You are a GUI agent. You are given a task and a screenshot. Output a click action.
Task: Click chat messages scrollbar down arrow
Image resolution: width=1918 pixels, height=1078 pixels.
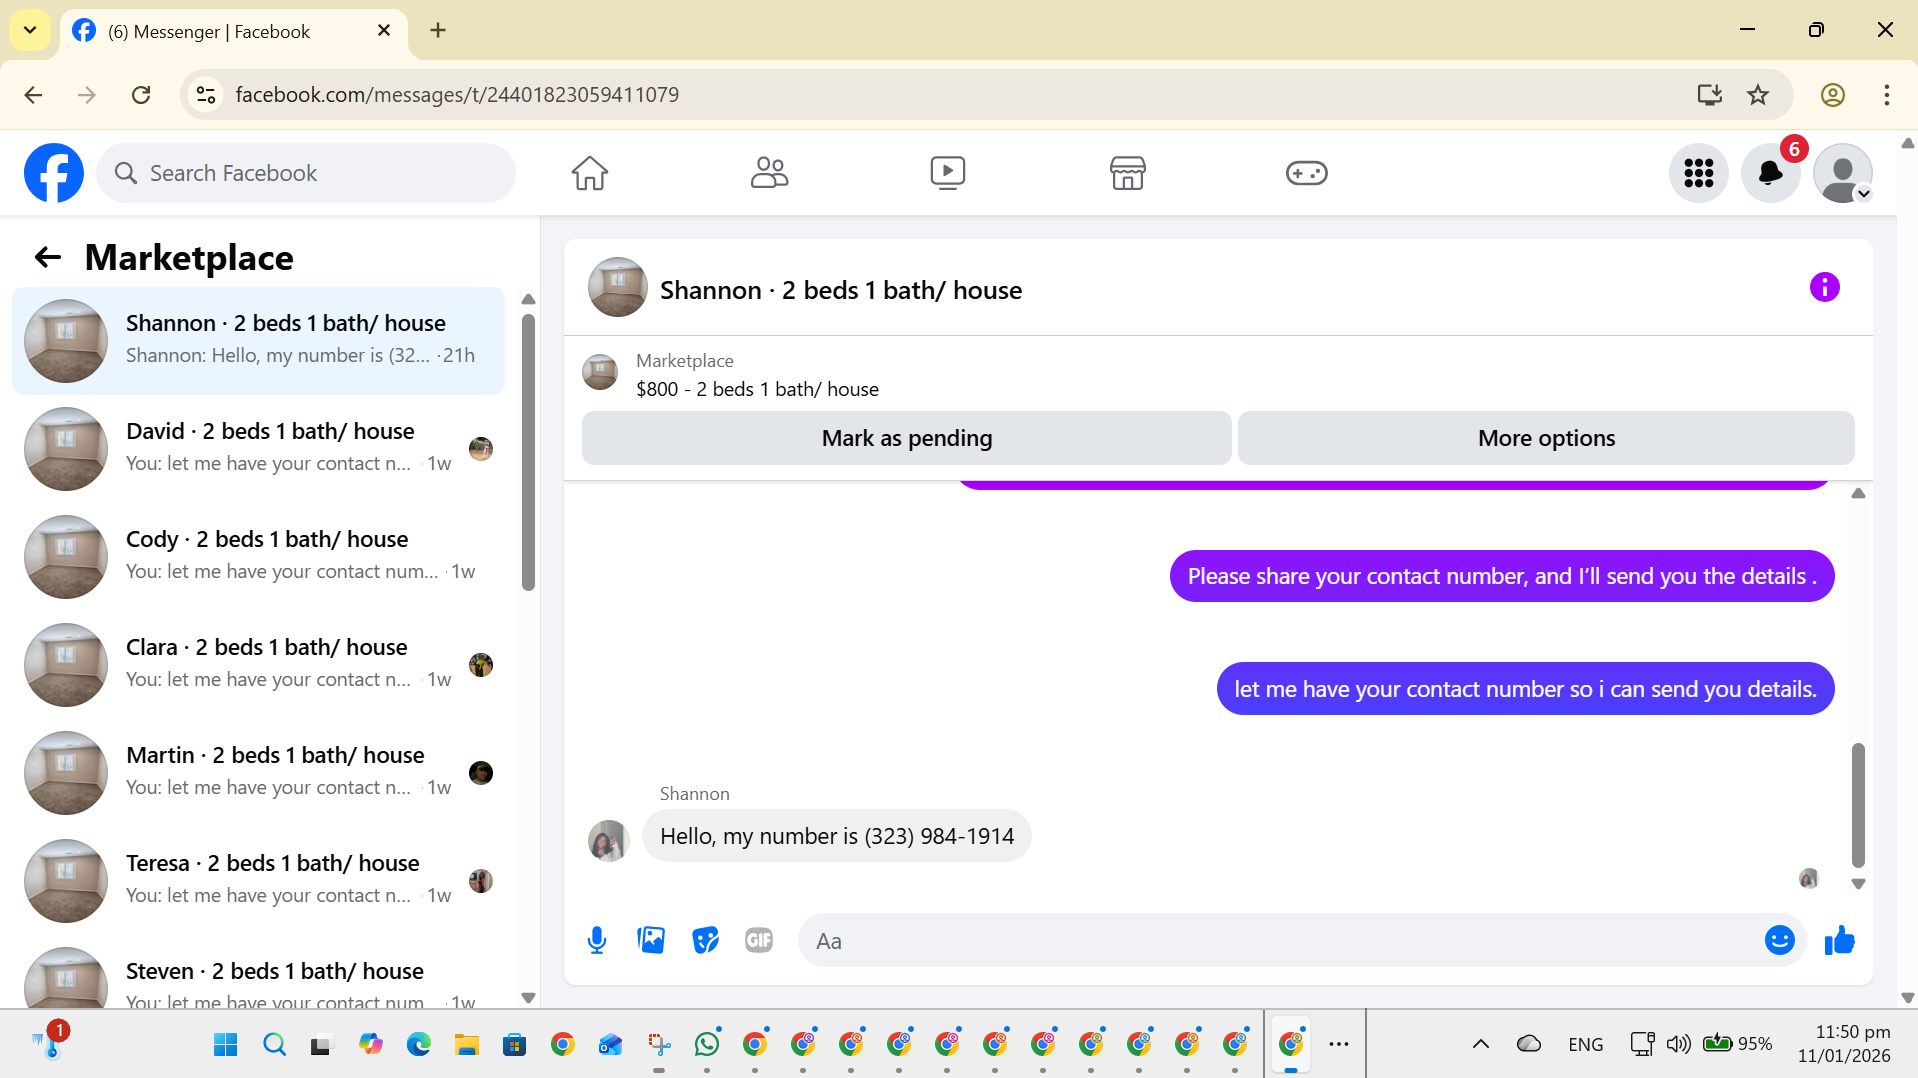[x=1858, y=884]
